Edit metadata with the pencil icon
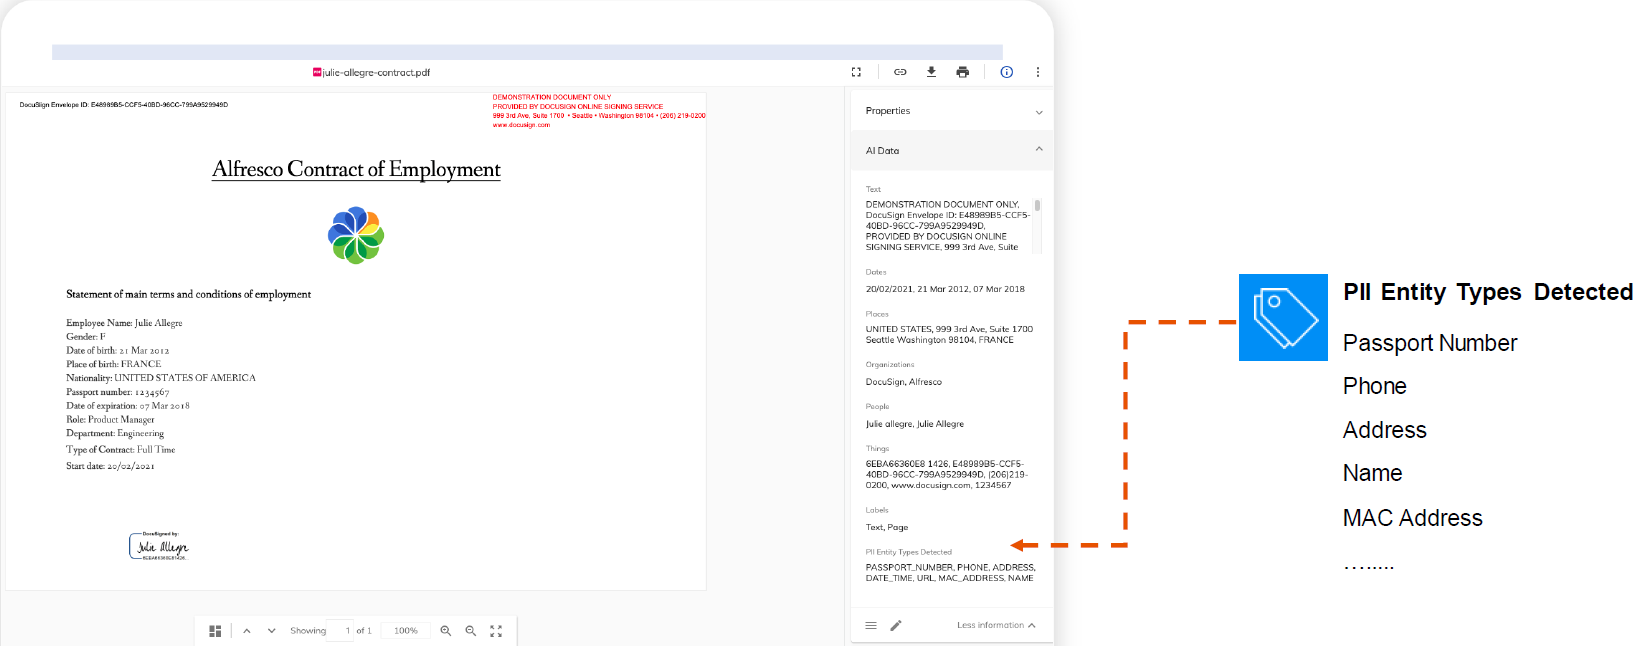 tap(896, 625)
